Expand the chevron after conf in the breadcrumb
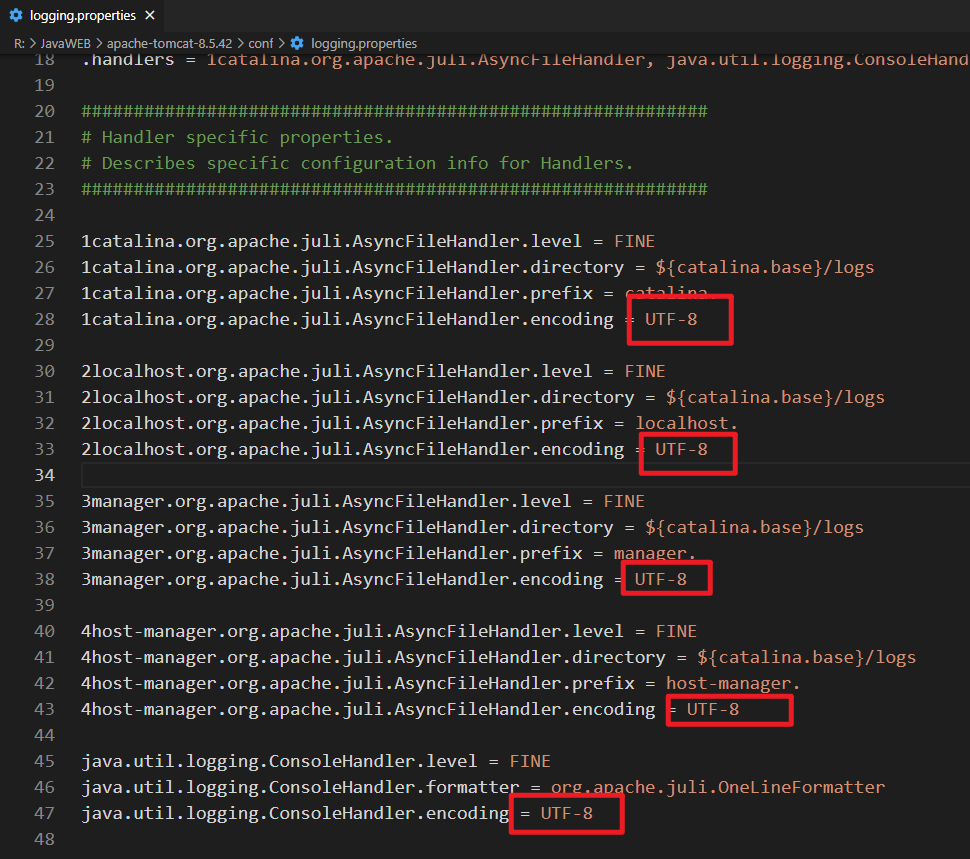This screenshot has width=970, height=859. tap(281, 43)
